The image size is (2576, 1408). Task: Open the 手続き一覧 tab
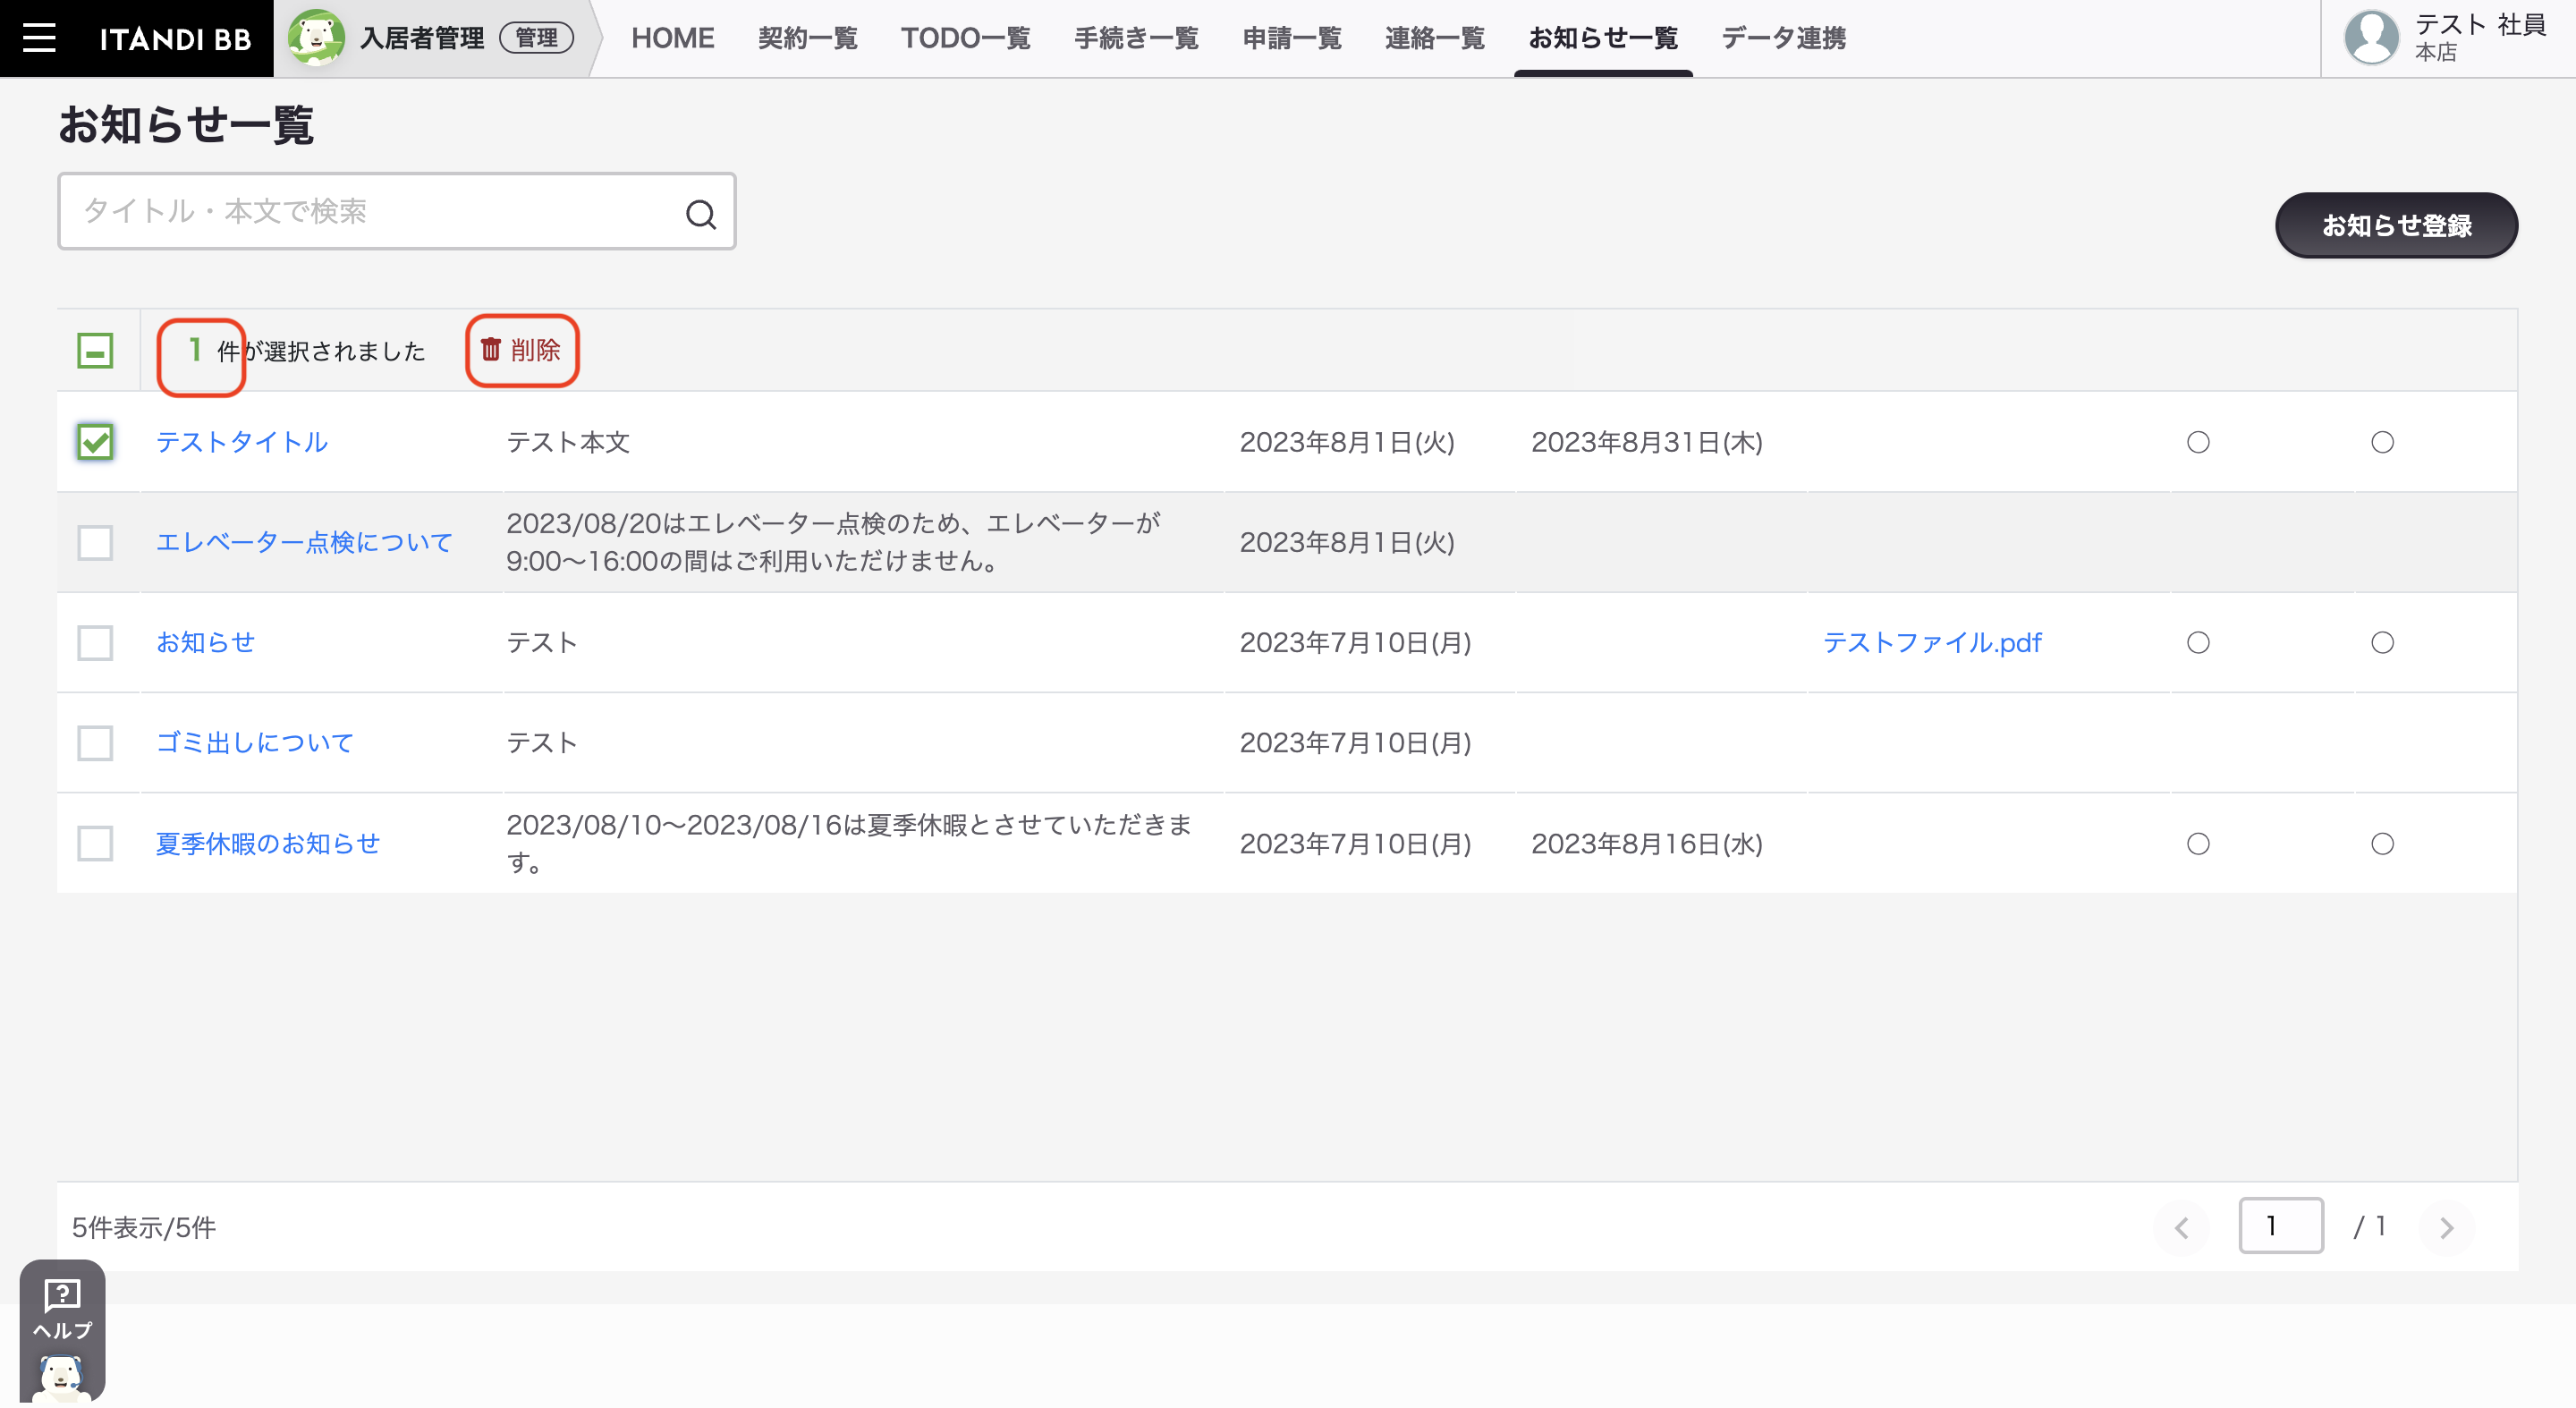[1136, 38]
